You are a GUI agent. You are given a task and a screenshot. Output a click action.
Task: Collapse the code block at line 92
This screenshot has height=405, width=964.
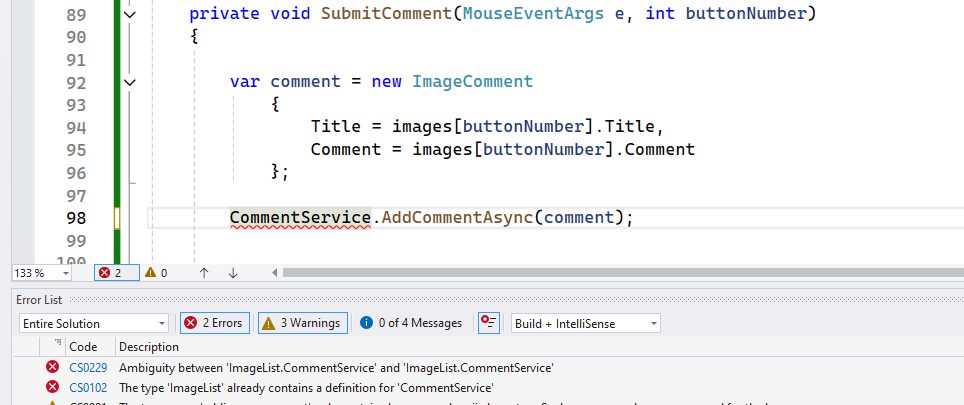pyautogui.click(x=130, y=82)
